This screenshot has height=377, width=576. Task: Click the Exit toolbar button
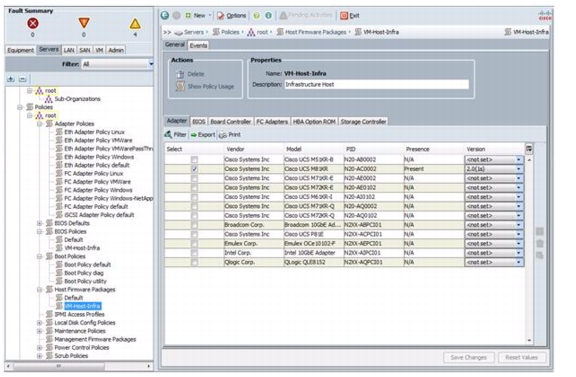[349, 15]
